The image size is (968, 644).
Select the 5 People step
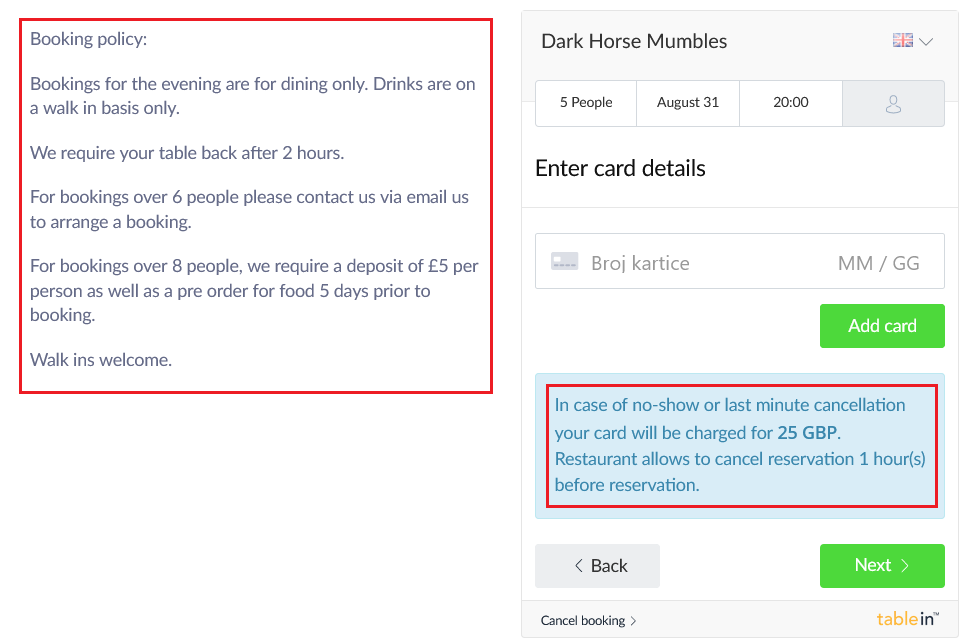coord(586,103)
